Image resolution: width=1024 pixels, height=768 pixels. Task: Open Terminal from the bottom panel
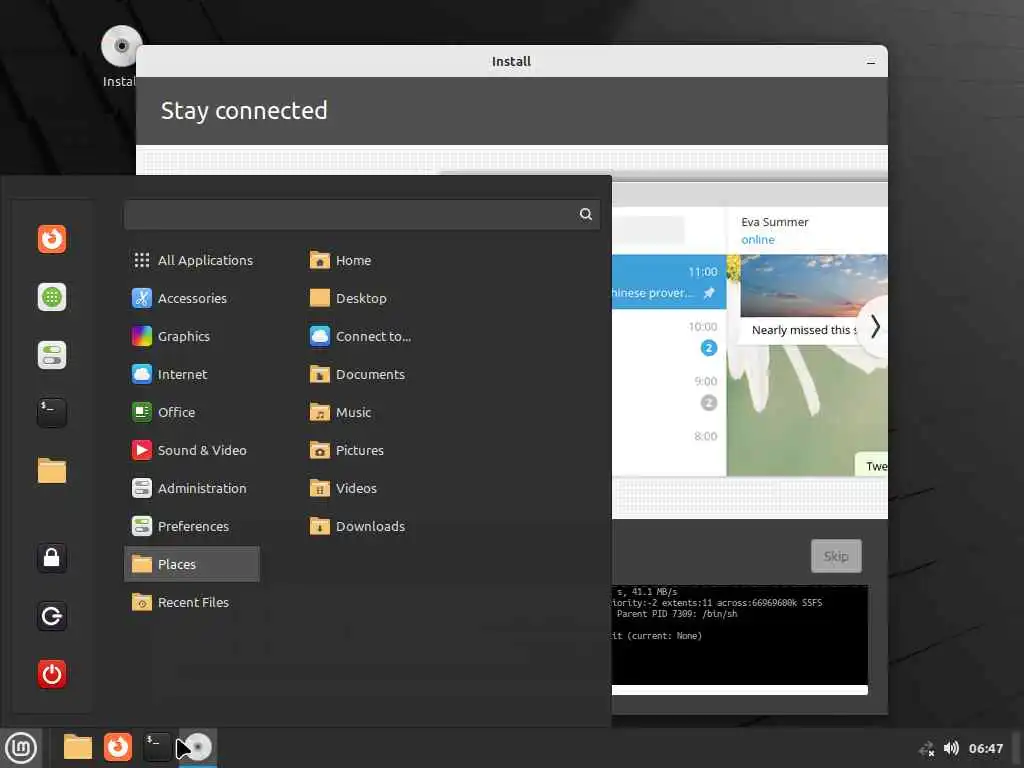(x=157, y=747)
